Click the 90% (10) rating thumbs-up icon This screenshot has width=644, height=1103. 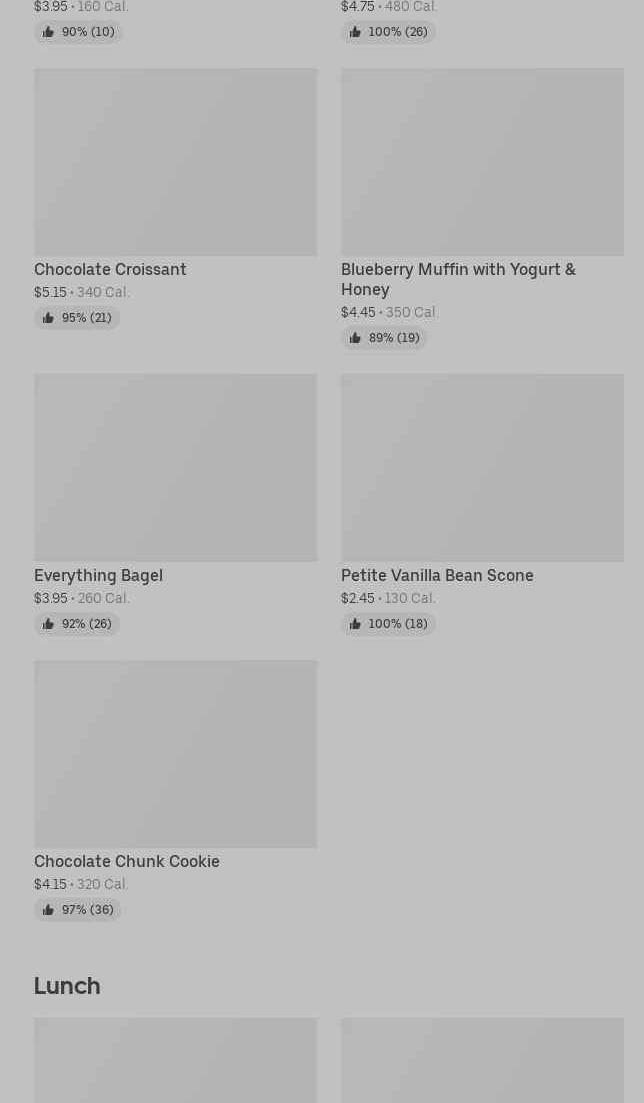click(x=48, y=32)
